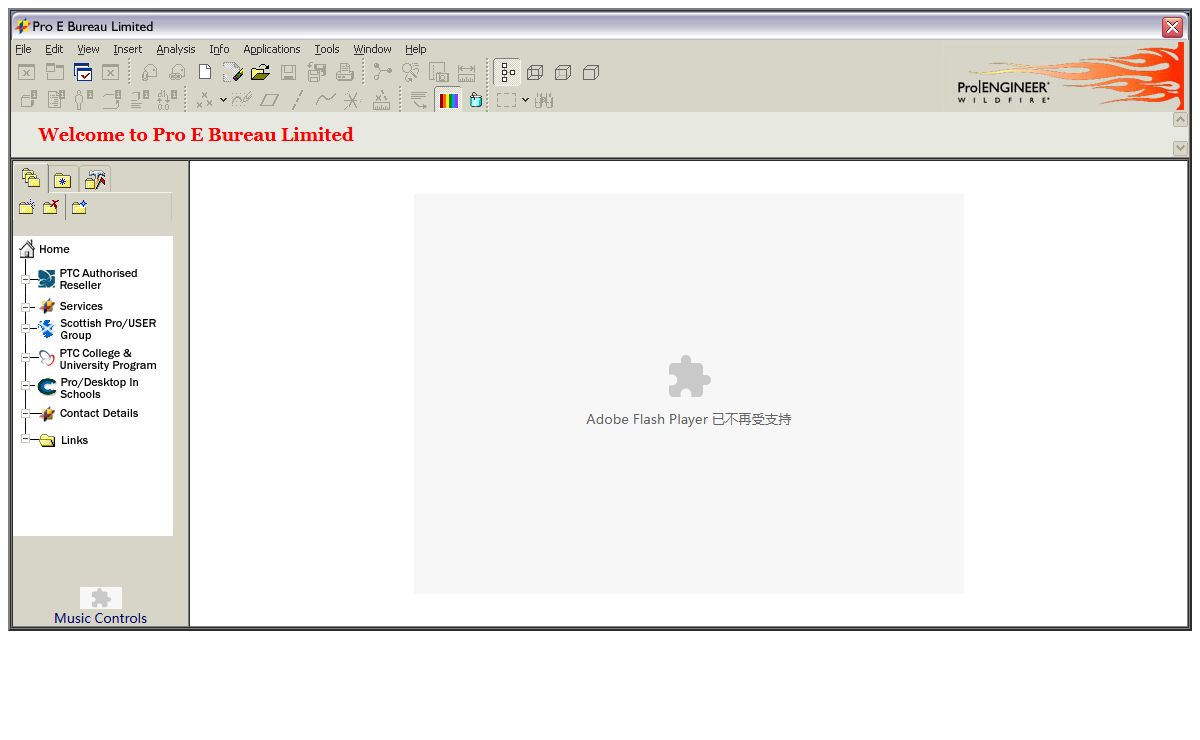Click the coordinate system star icon
Screen dimensions: 1200x740
(x=352, y=100)
